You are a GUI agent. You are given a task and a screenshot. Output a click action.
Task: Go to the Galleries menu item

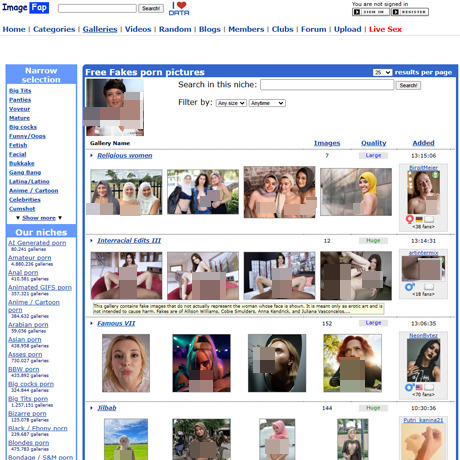(x=100, y=29)
